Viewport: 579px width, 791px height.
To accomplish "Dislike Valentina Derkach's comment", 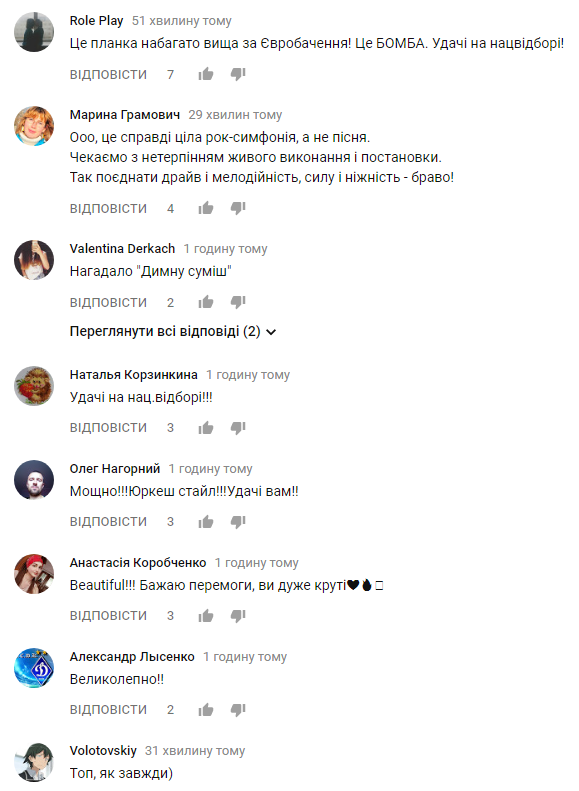I will [238, 302].
